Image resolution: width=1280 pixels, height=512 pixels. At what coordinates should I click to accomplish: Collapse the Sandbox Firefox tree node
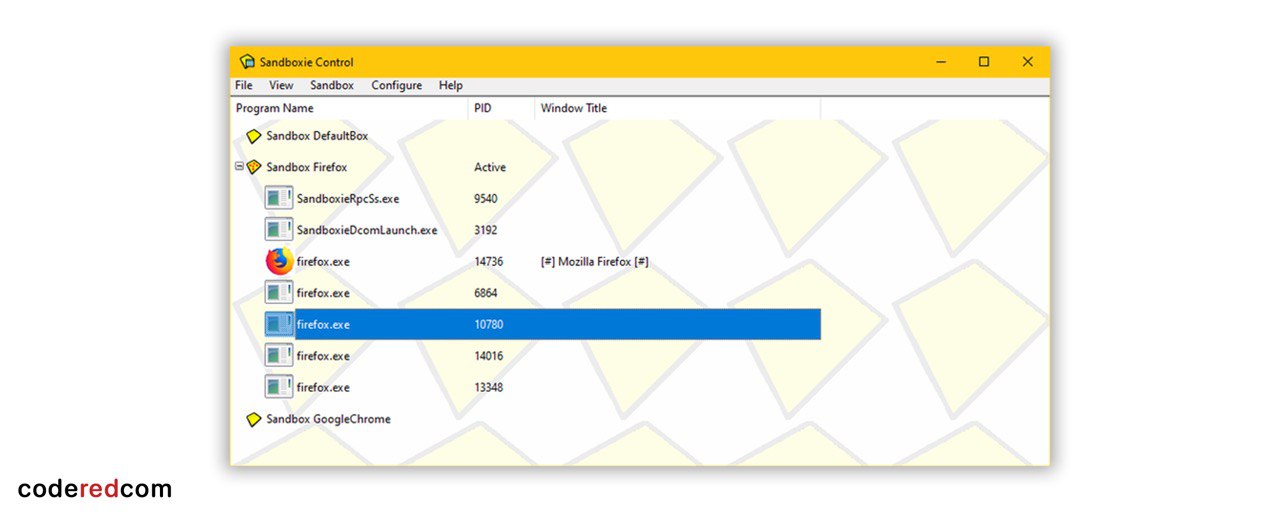click(x=239, y=167)
